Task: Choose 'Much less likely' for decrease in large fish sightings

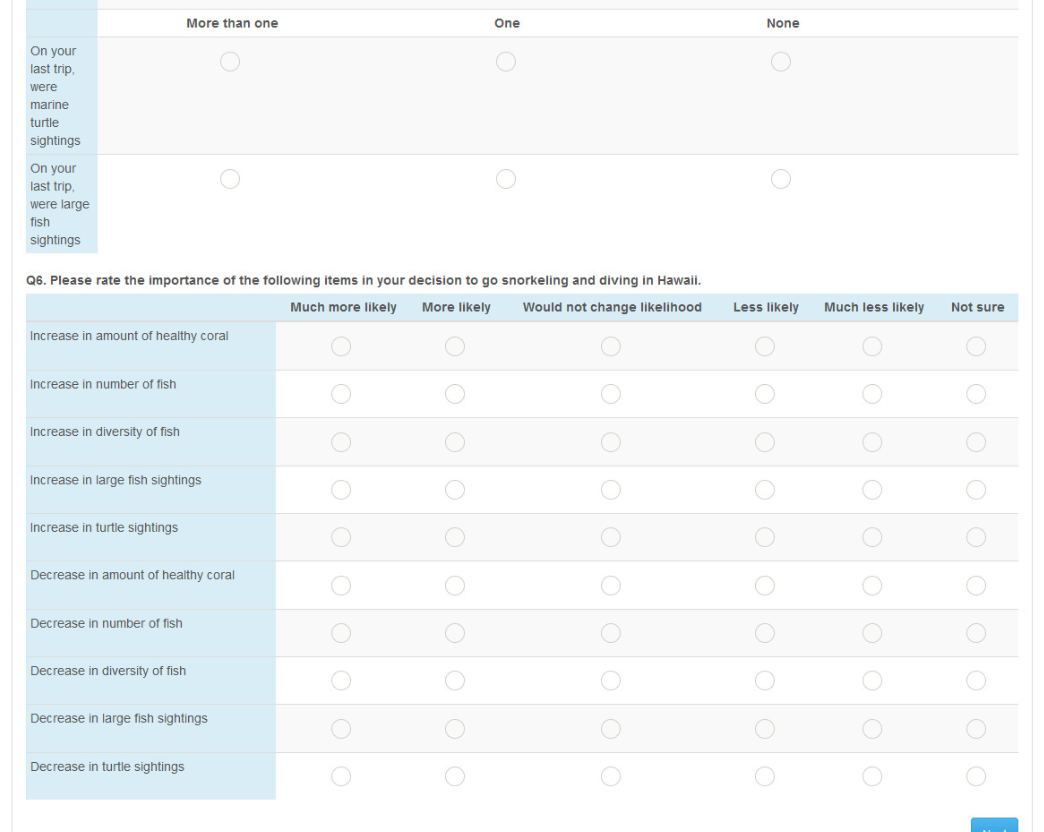Action: [x=872, y=729]
